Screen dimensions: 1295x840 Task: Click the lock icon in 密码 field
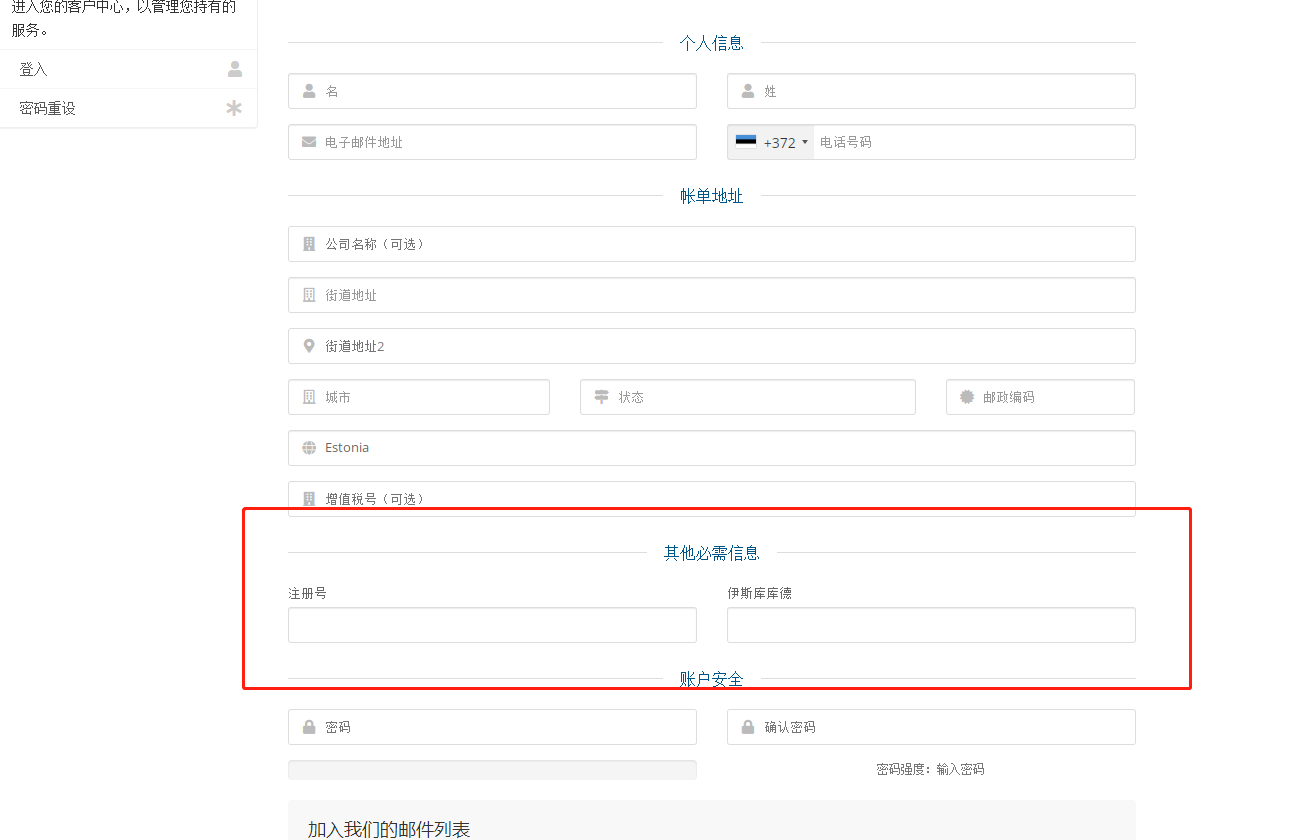(309, 727)
